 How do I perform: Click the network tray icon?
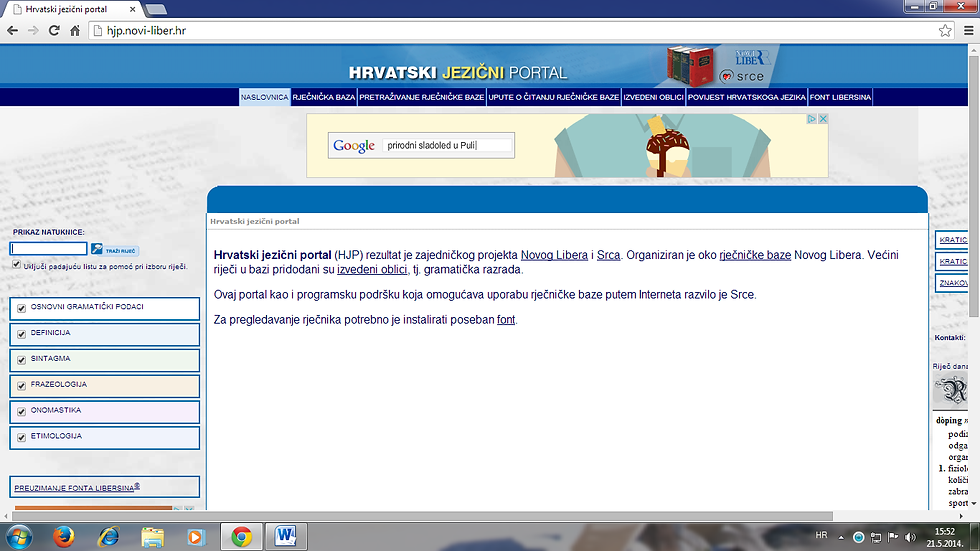(876, 537)
